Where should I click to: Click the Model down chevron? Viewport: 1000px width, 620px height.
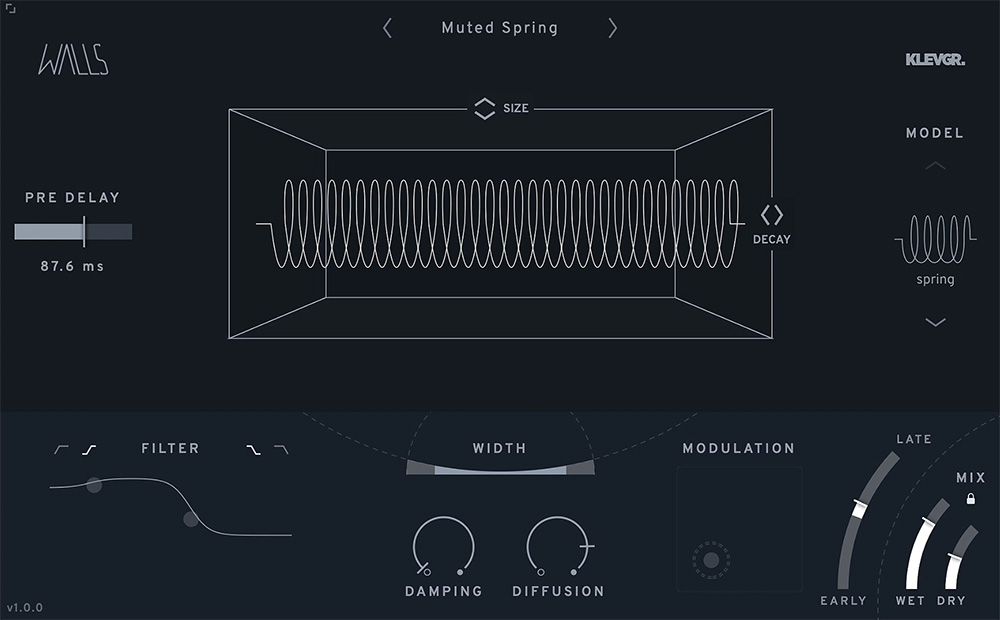[x=935, y=322]
